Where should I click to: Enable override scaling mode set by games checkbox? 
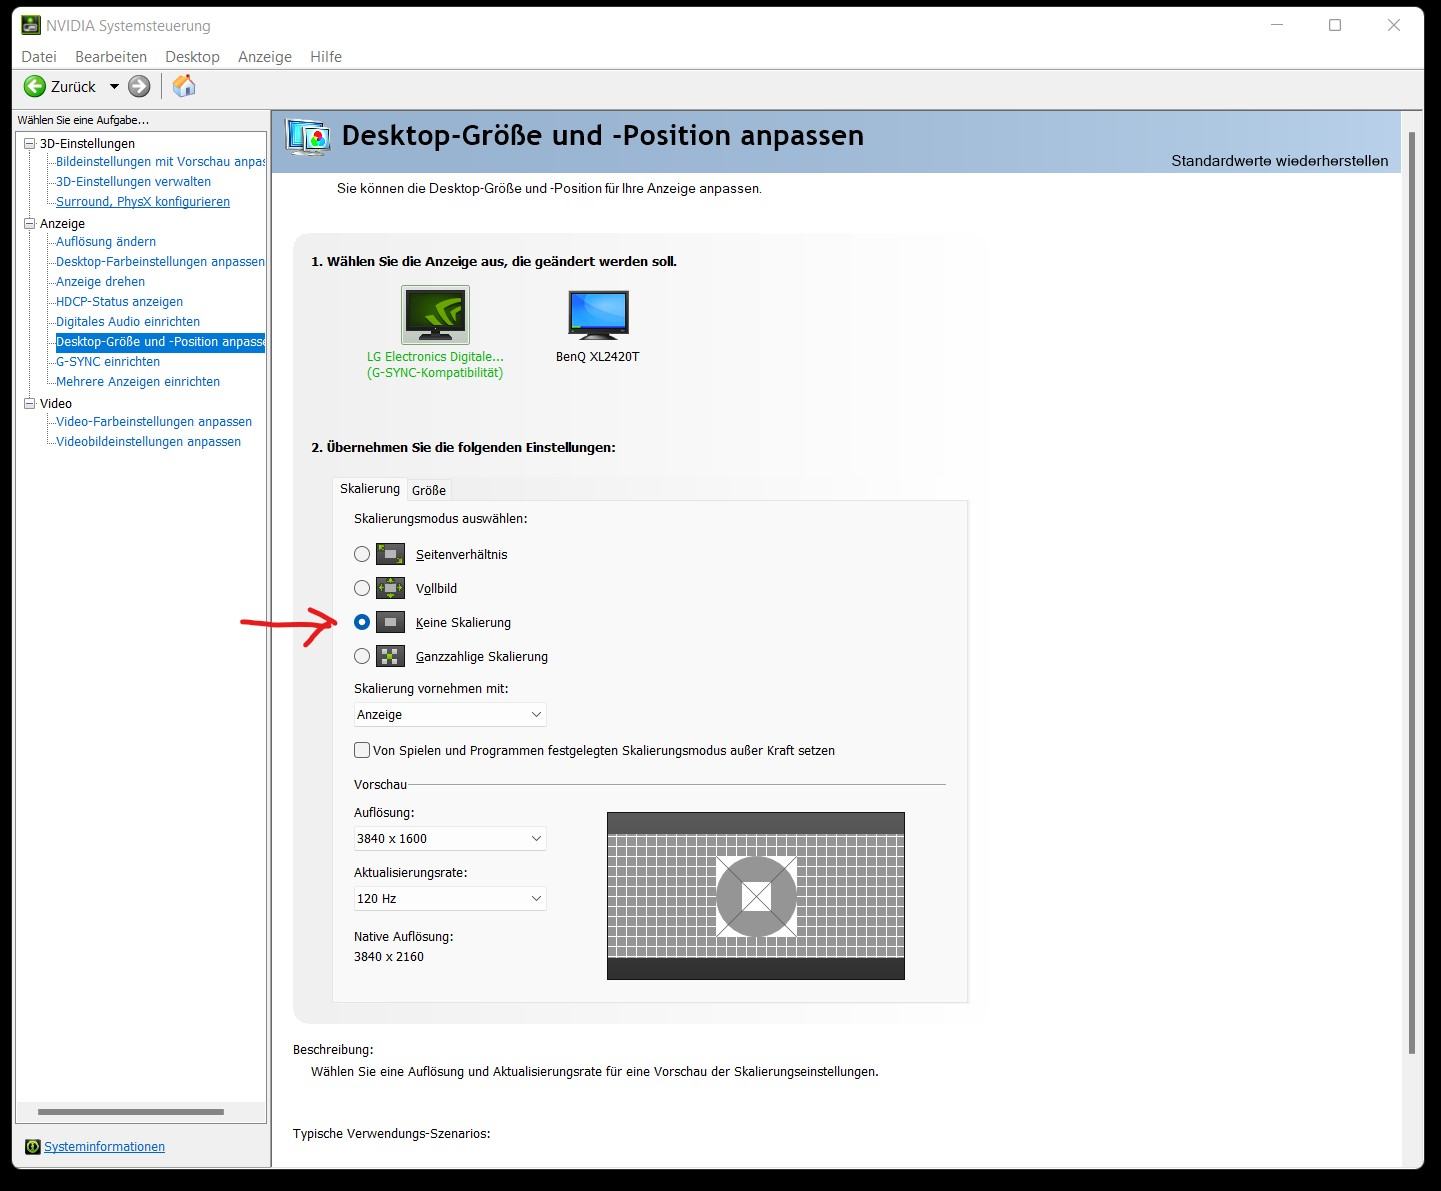(x=362, y=750)
